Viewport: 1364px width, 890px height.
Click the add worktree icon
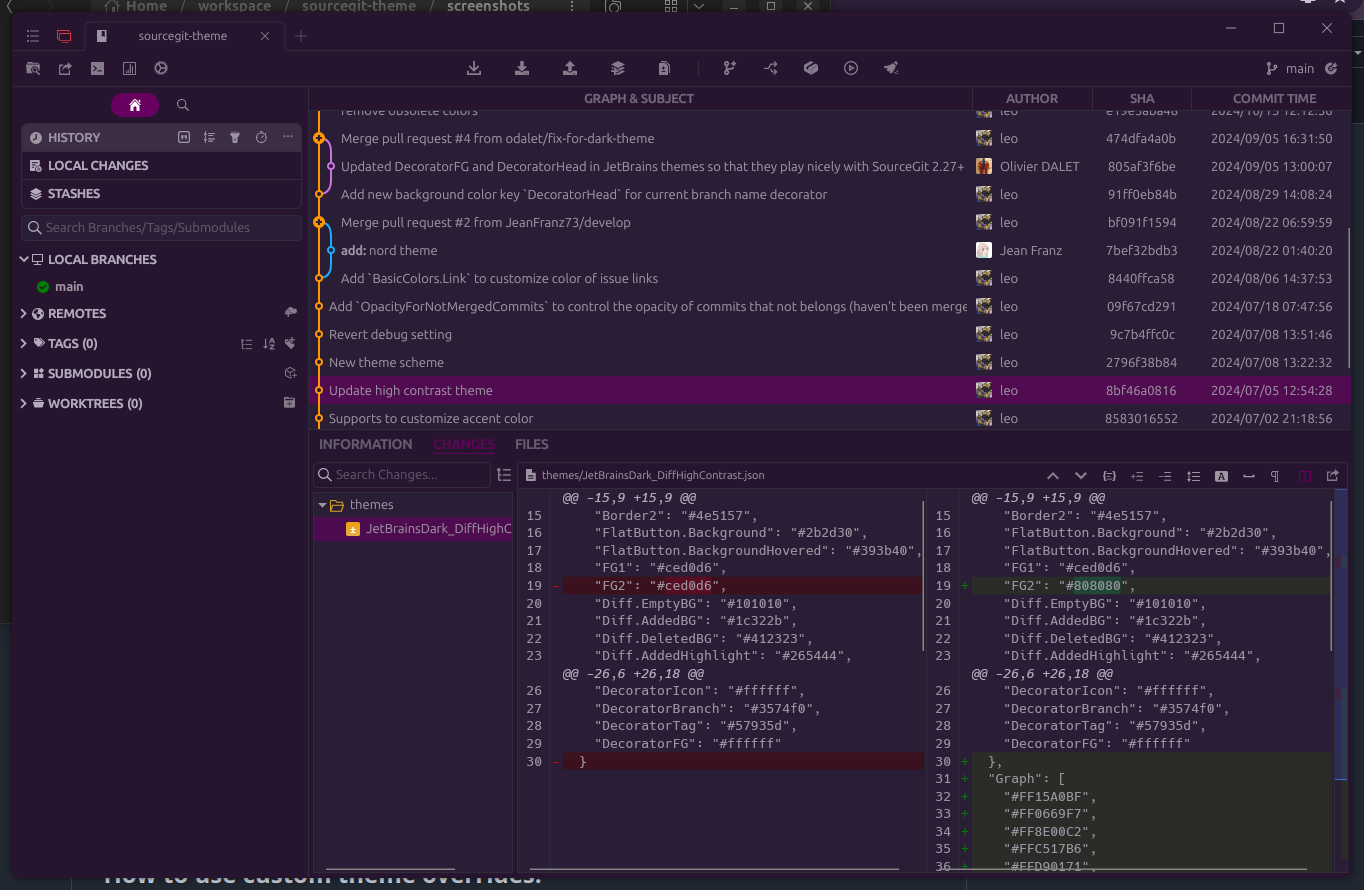[x=290, y=404]
